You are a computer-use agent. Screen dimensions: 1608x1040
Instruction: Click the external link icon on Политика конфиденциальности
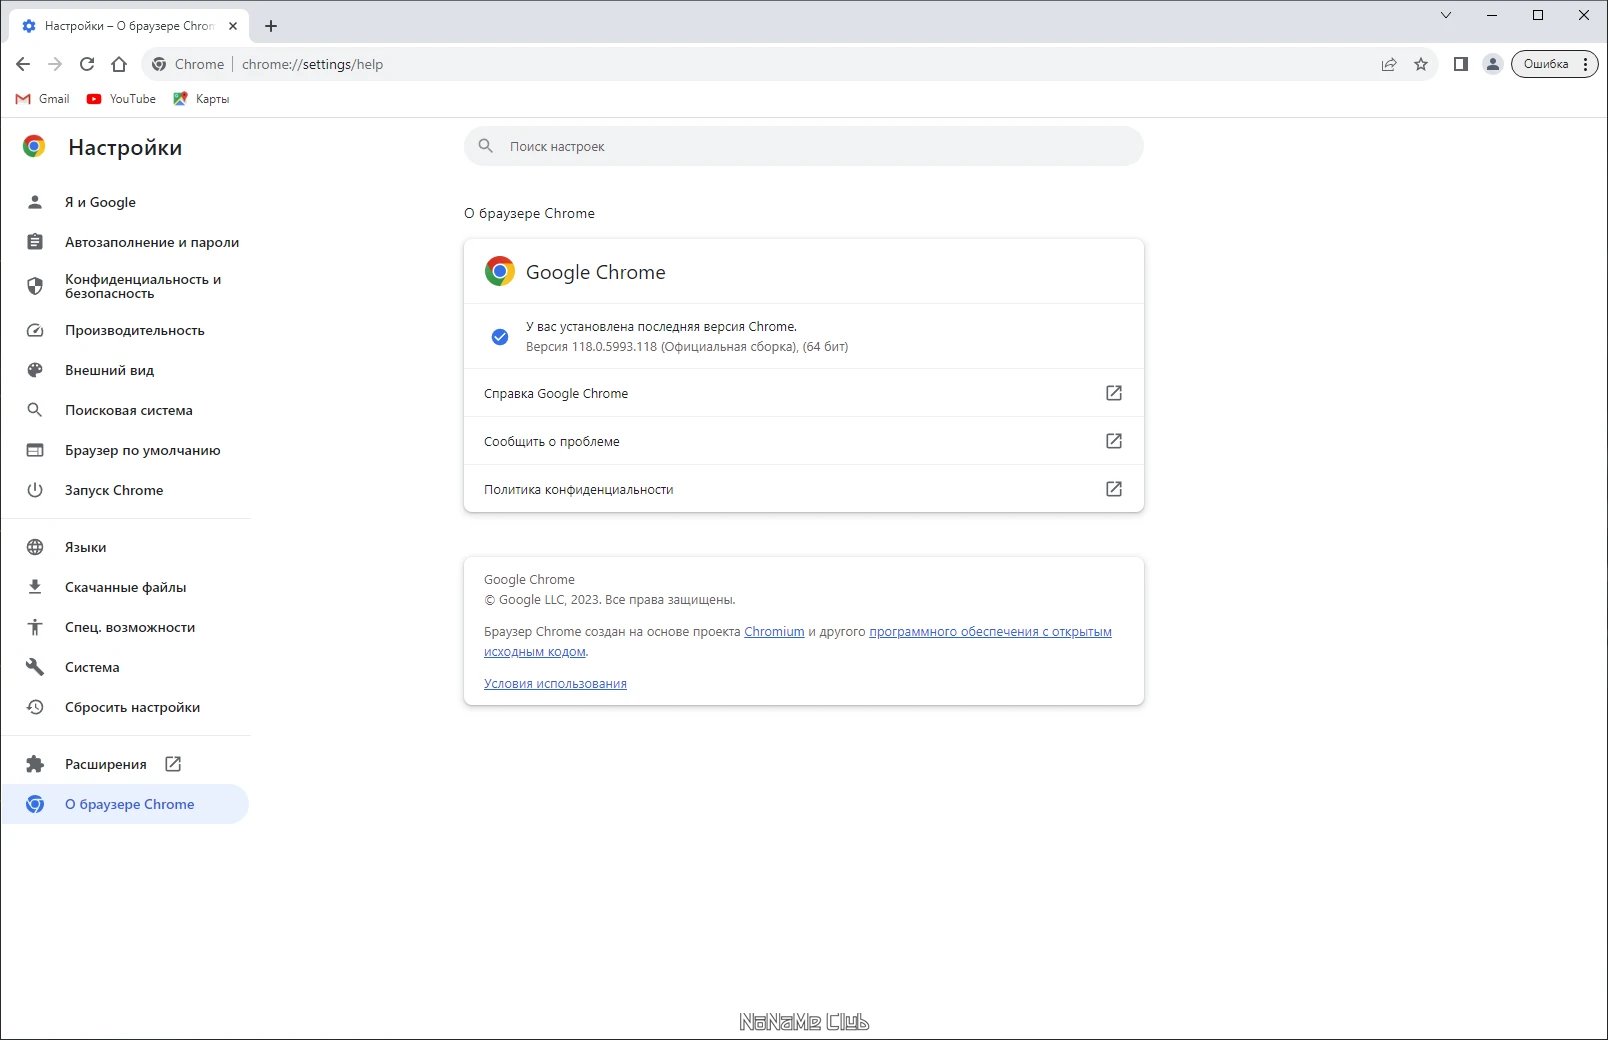point(1114,489)
